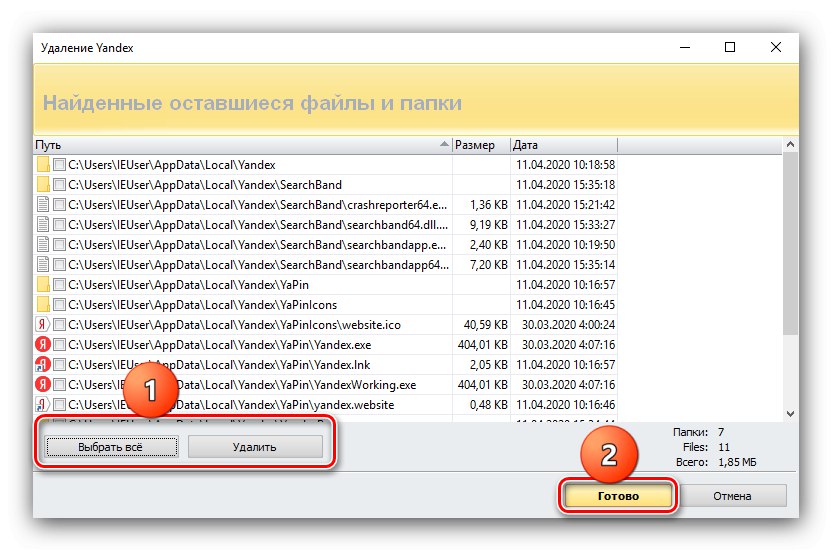Click the 11.04.2020 15:35:18 date cell
The height and width of the screenshot is (551, 832).
(x=565, y=185)
